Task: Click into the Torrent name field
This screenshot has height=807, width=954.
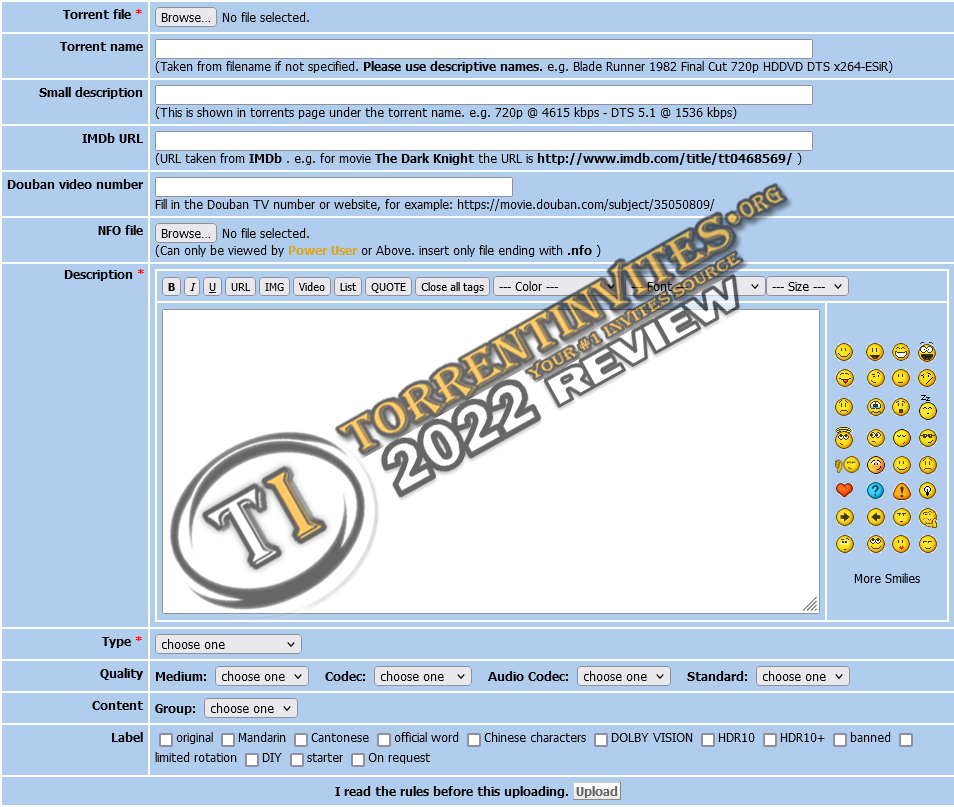Action: [483, 49]
